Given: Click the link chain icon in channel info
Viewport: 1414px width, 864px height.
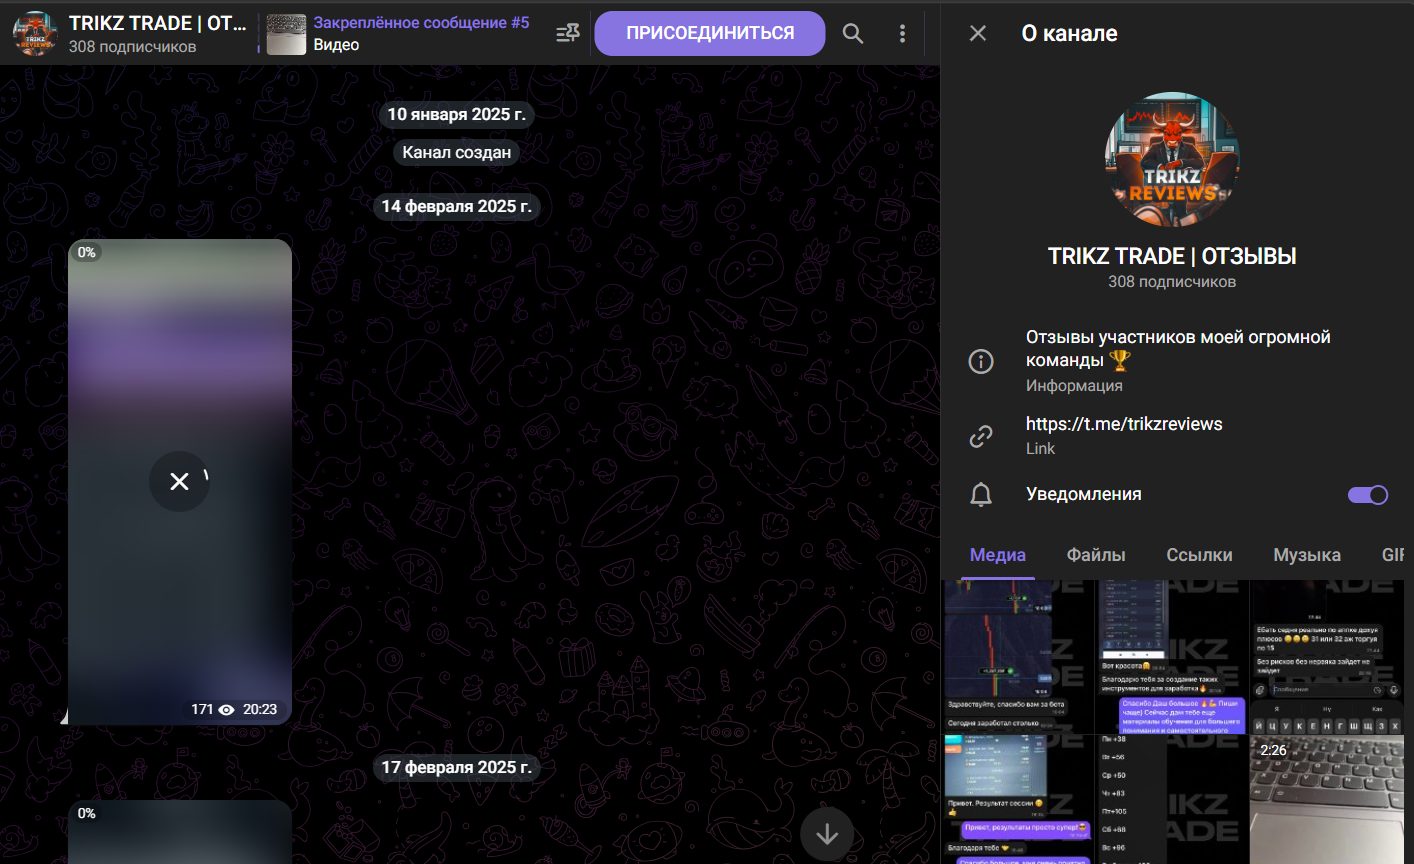Looking at the screenshot, I should coord(981,436).
